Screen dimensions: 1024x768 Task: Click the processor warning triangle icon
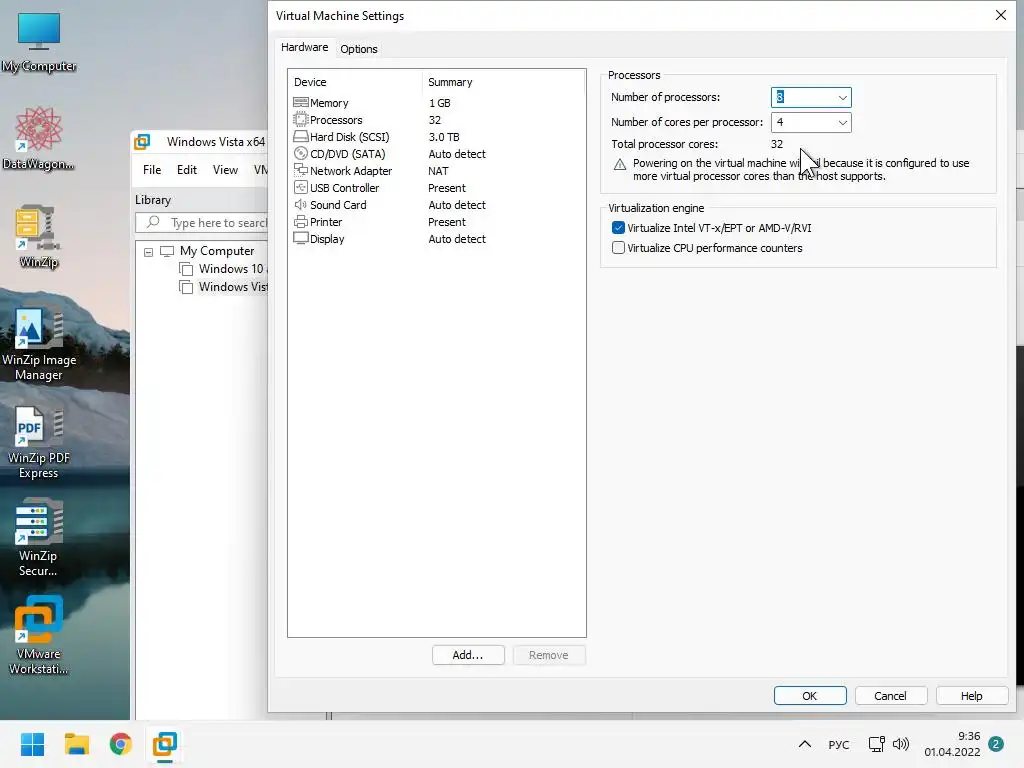620,165
